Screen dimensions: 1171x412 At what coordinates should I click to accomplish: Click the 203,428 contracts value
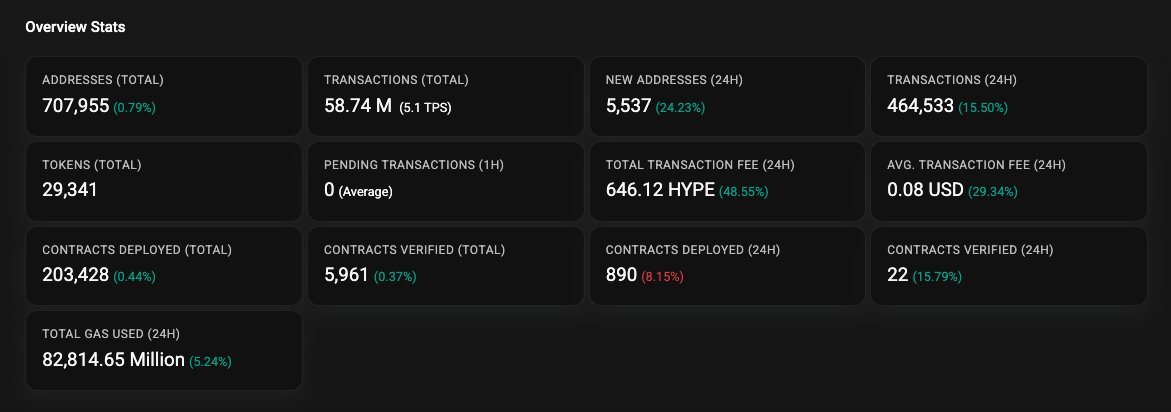coord(75,275)
